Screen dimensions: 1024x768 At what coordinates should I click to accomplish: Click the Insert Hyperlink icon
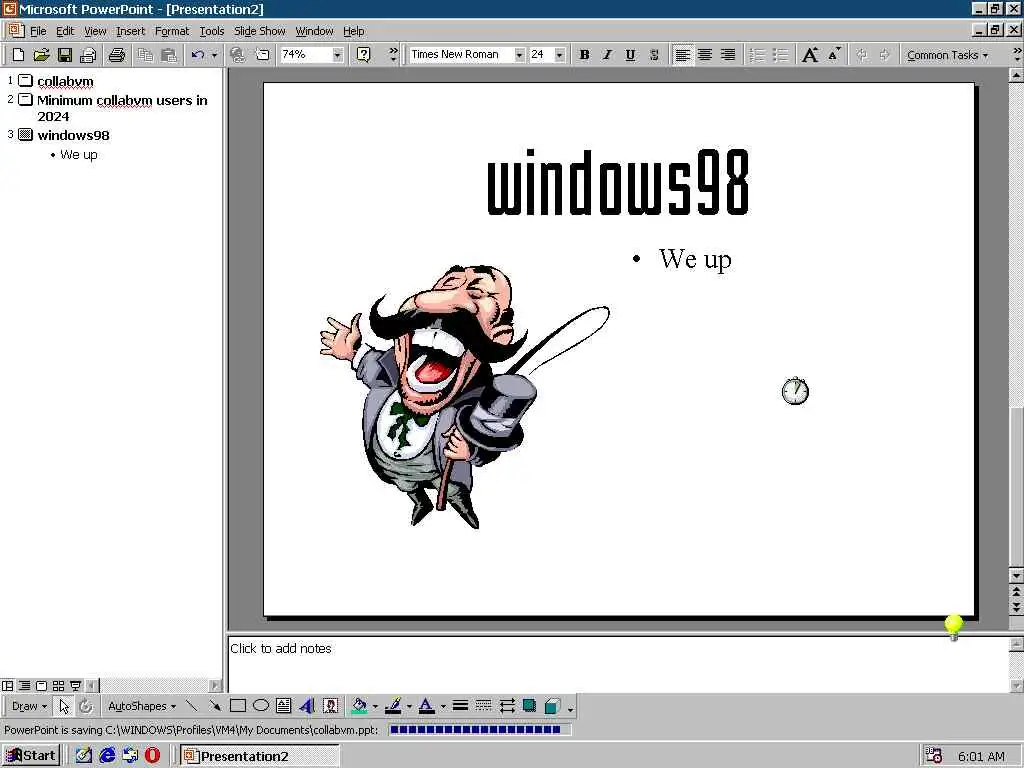[x=238, y=55]
